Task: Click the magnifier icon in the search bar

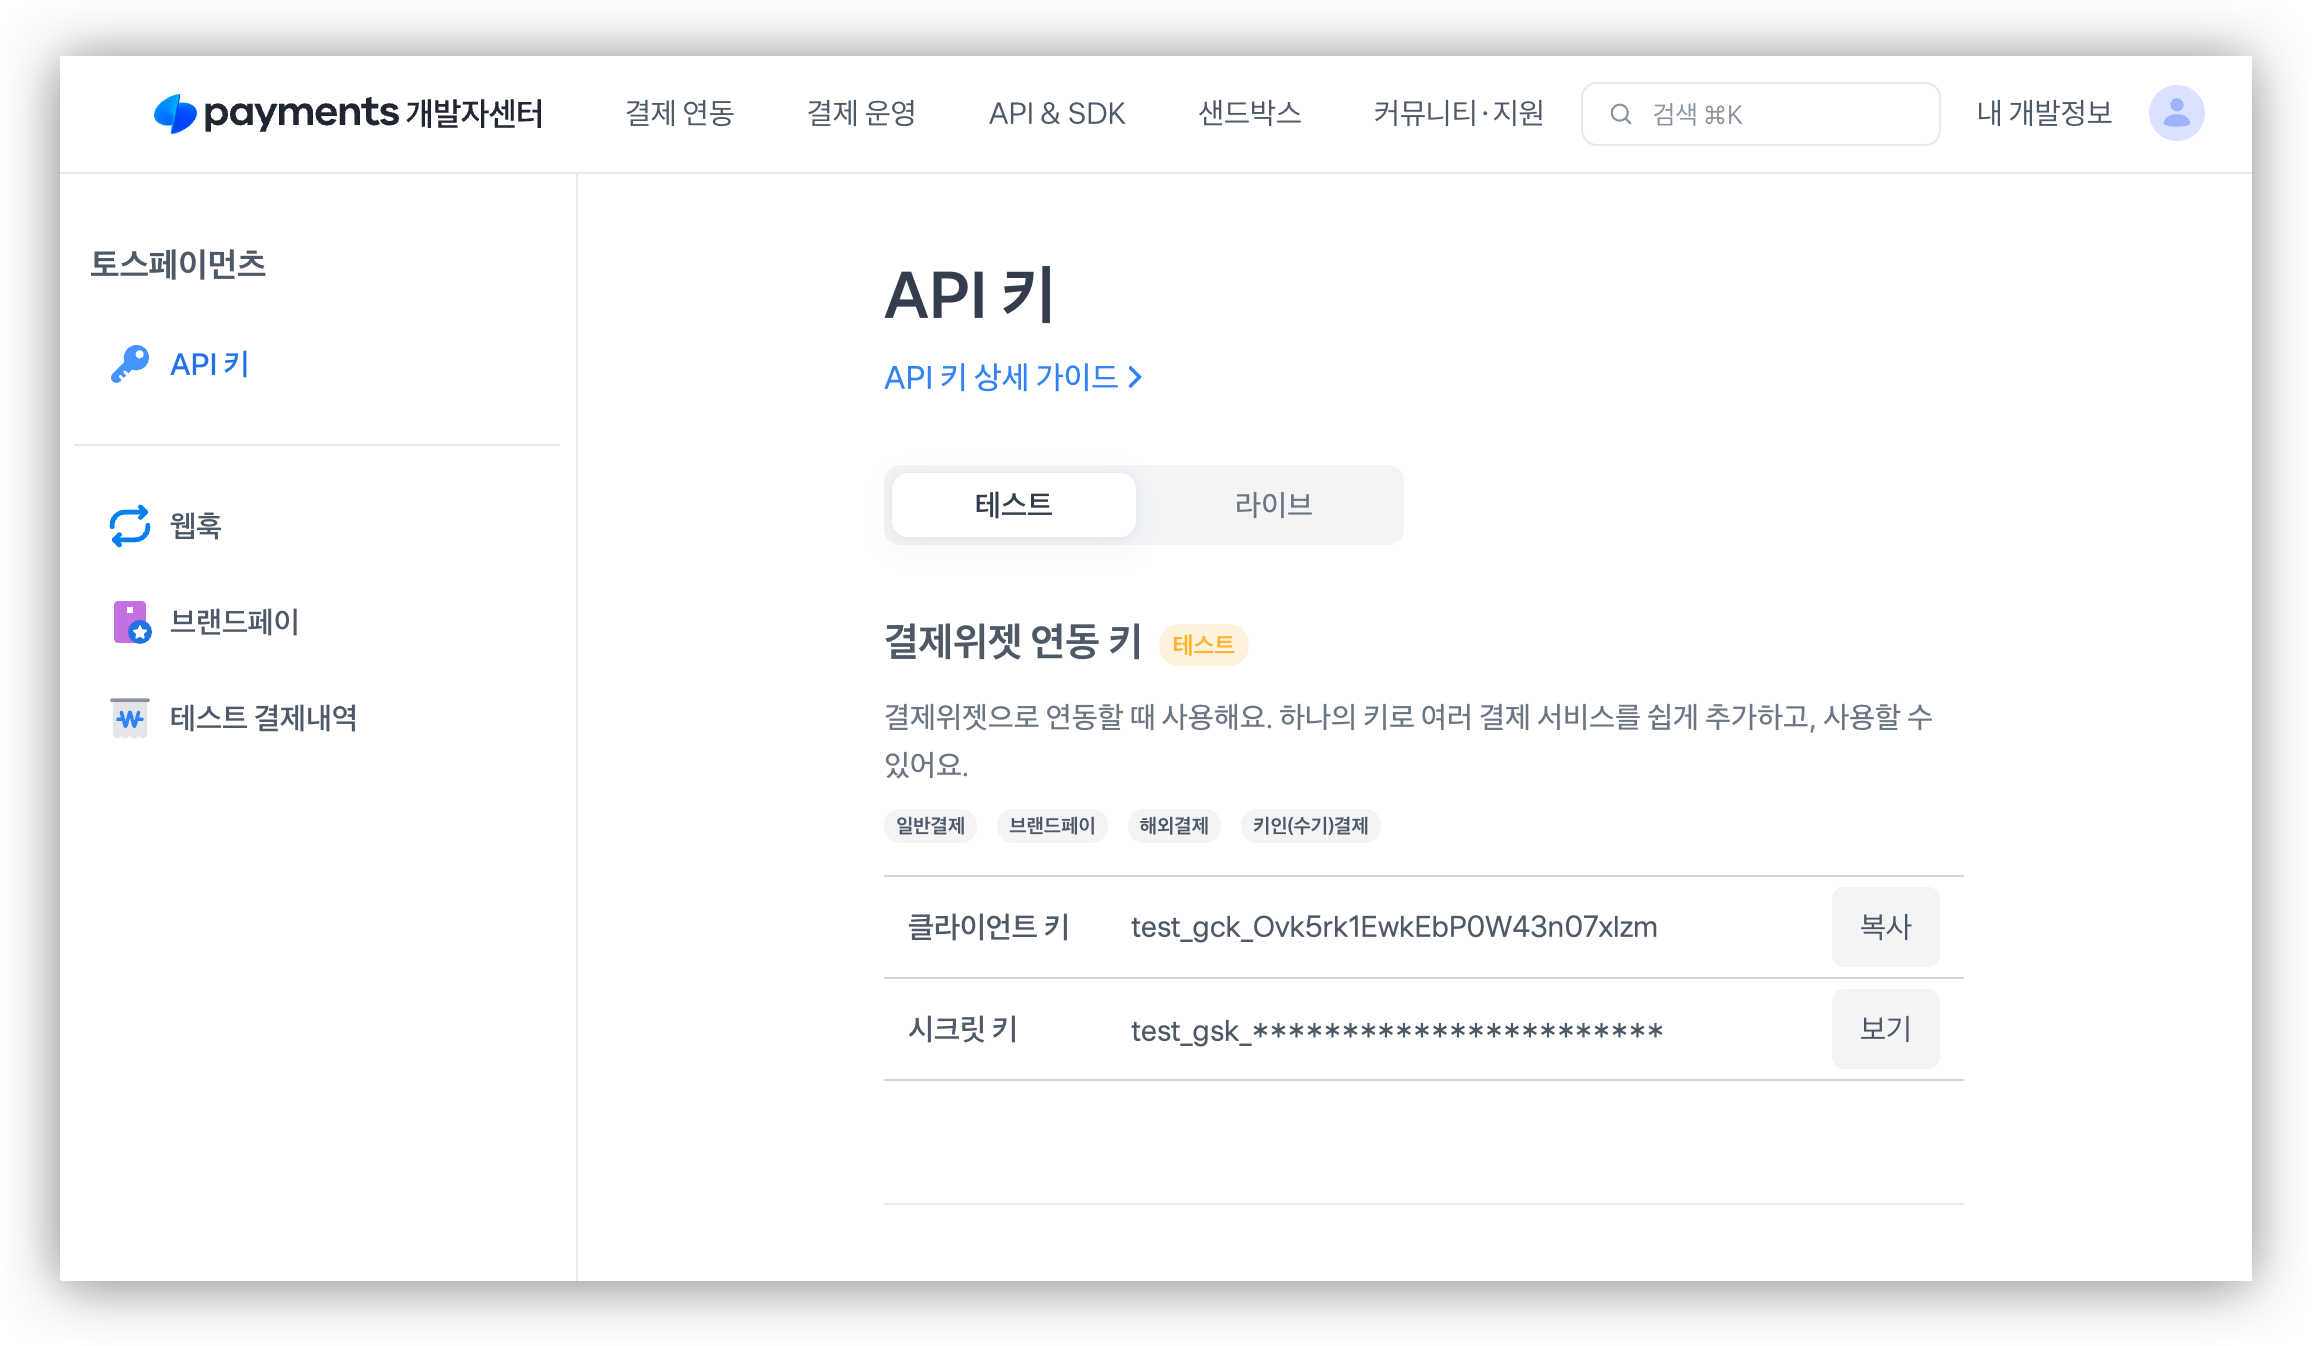Action: [1621, 113]
